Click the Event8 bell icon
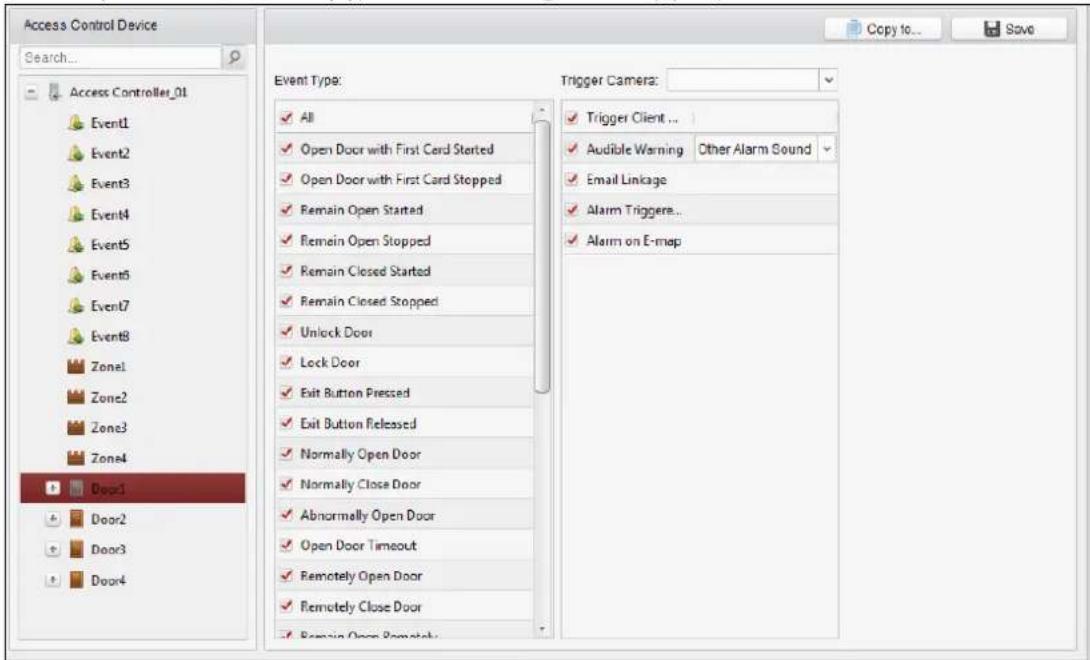The height and width of the screenshot is (660, 1090). (76, 337)
